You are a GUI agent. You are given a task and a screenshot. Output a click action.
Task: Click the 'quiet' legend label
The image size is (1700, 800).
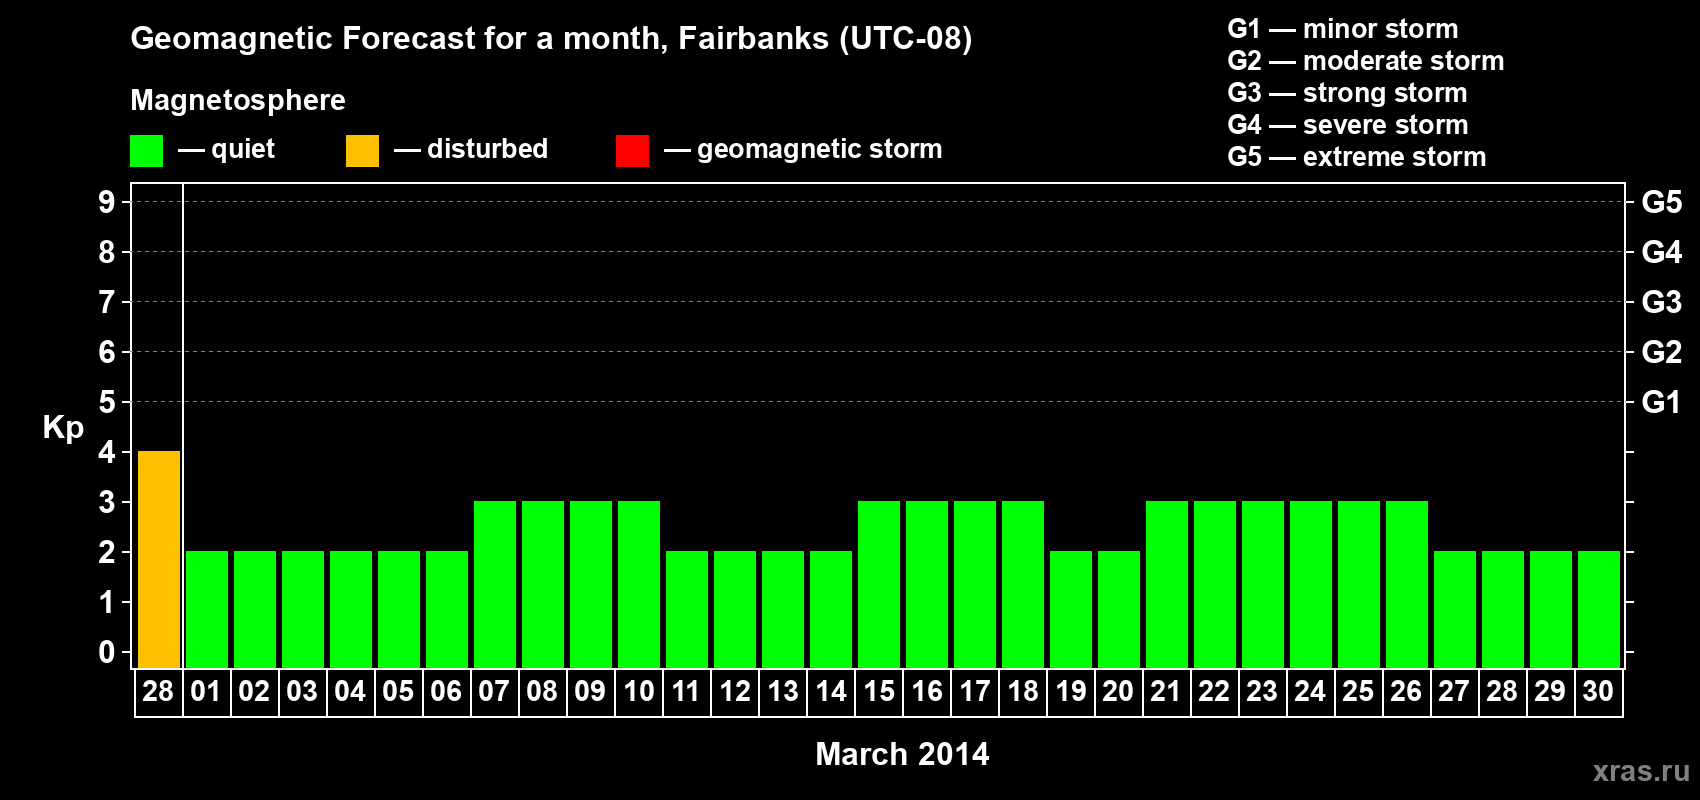243,149
